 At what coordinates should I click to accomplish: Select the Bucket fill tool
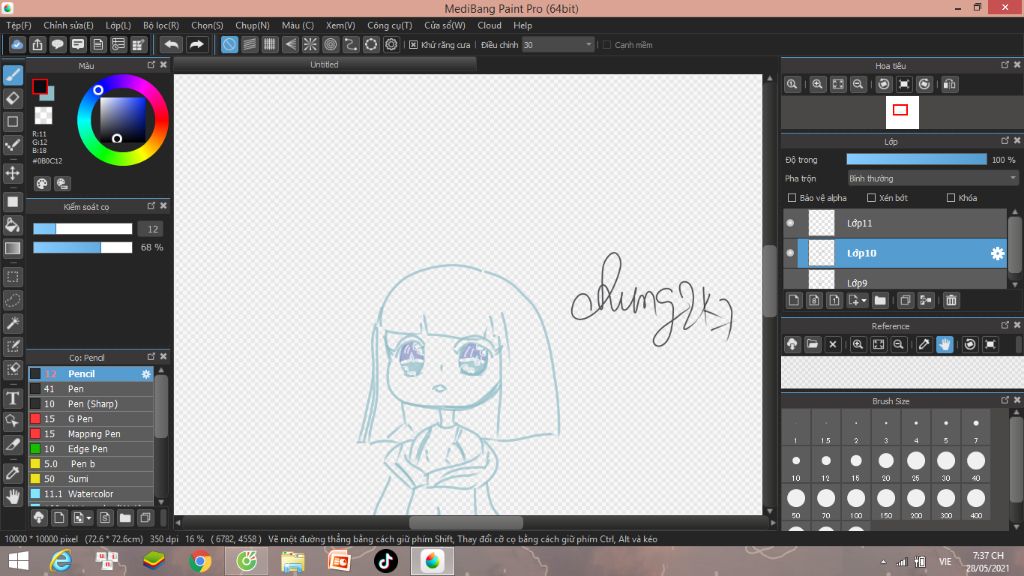point(12,225)
